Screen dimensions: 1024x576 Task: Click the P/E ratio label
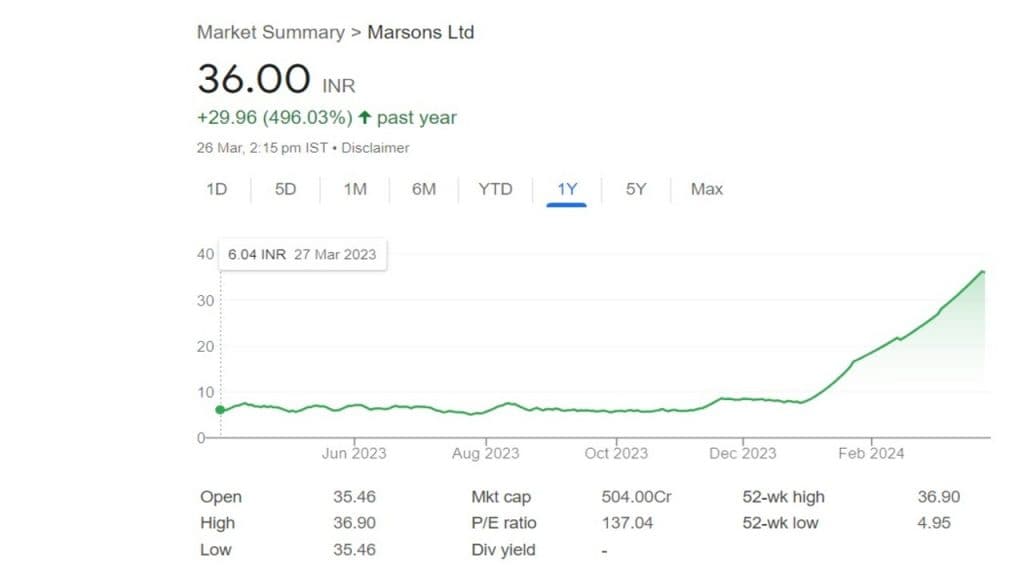coord(503,523)
